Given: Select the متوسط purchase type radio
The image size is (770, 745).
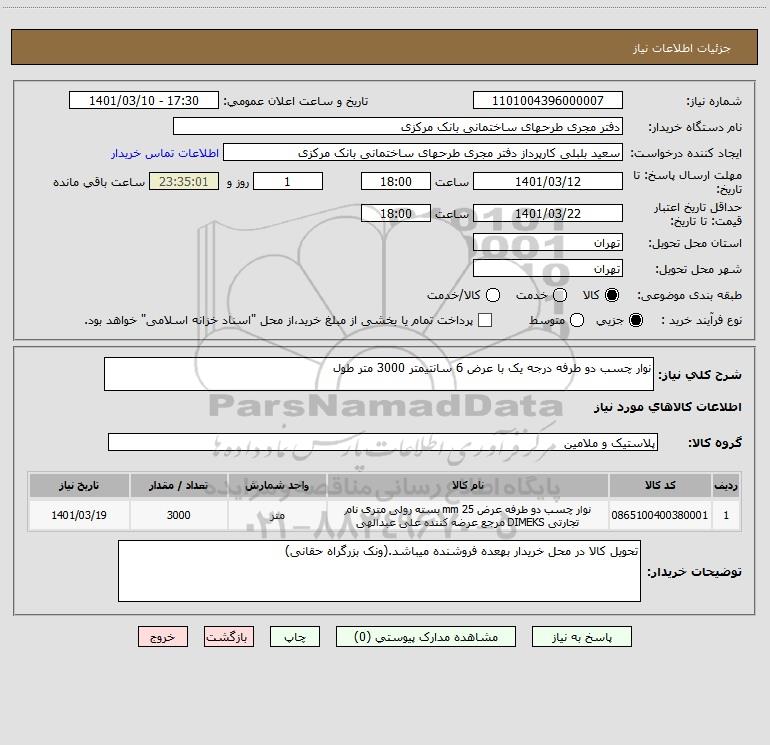Looking at the screenshot, I should point(577,320).
